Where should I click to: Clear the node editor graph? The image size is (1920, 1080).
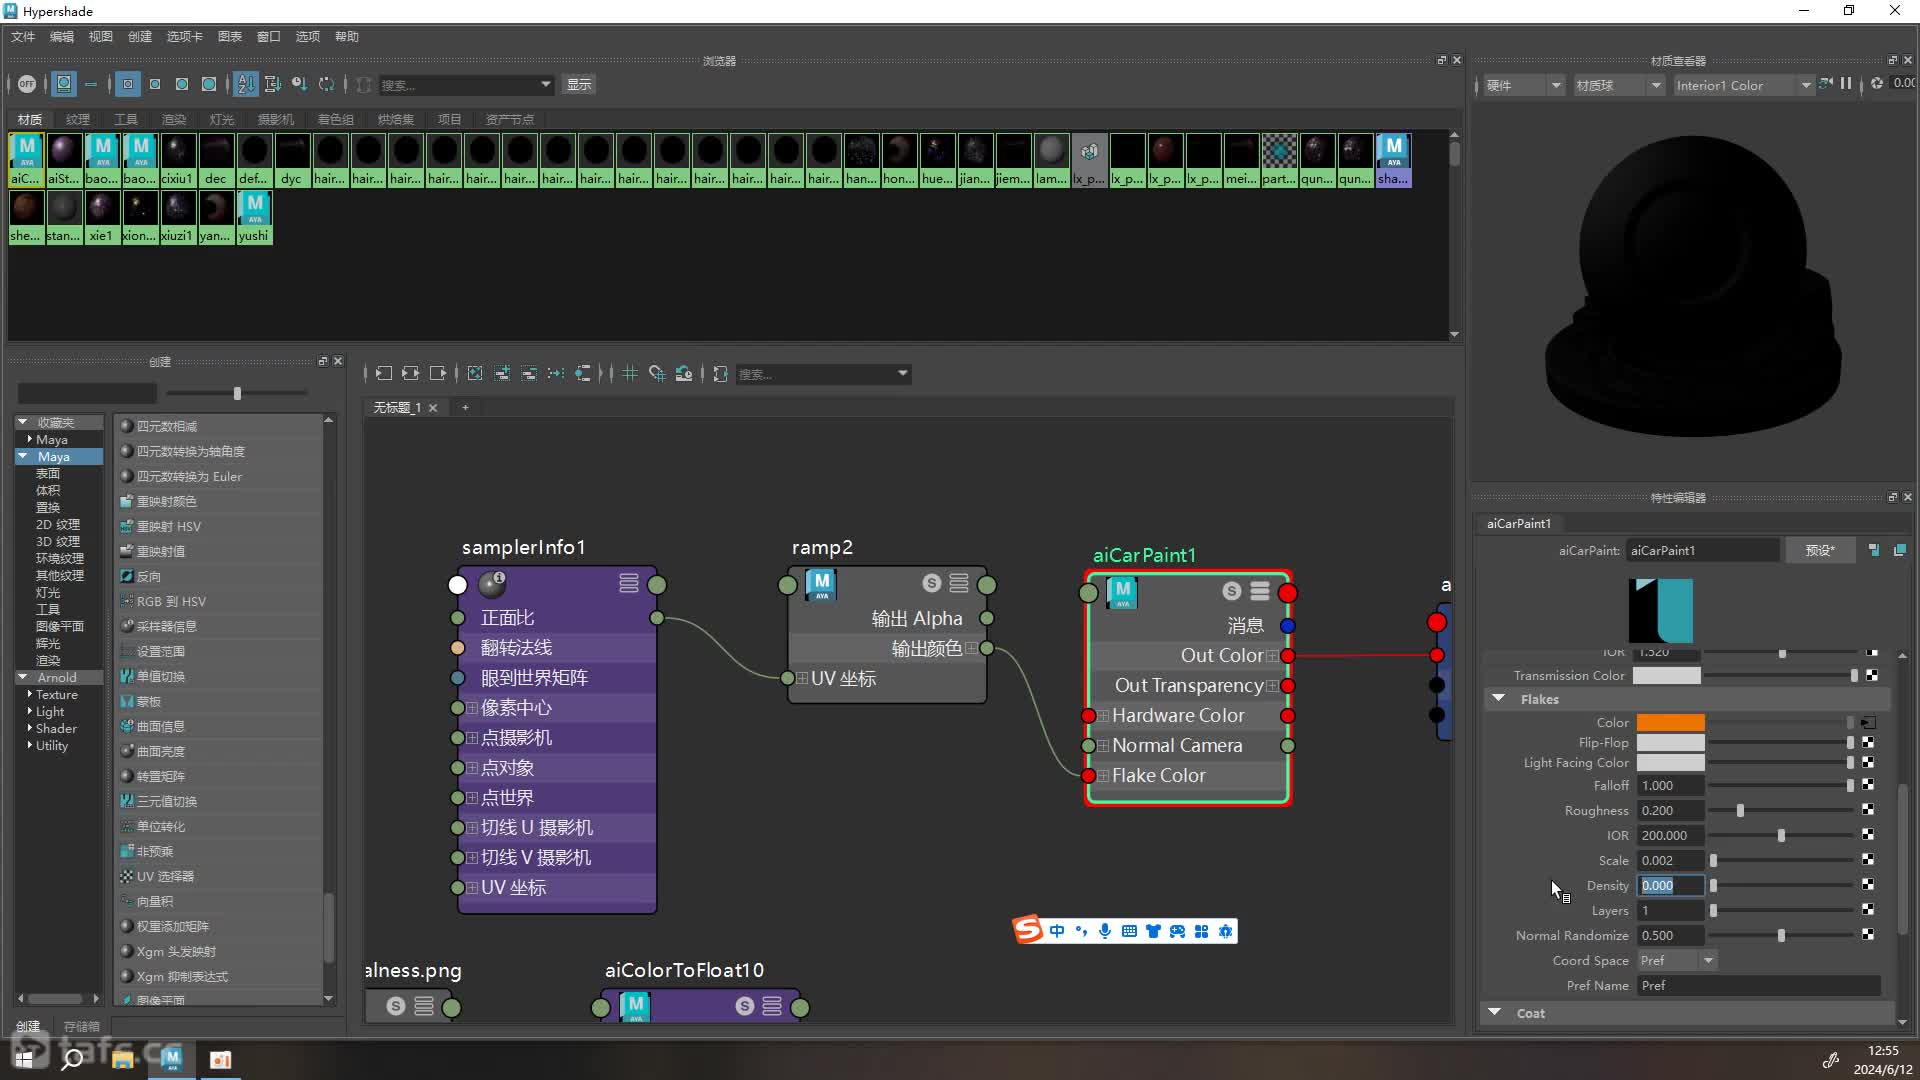tap(475, 374)
